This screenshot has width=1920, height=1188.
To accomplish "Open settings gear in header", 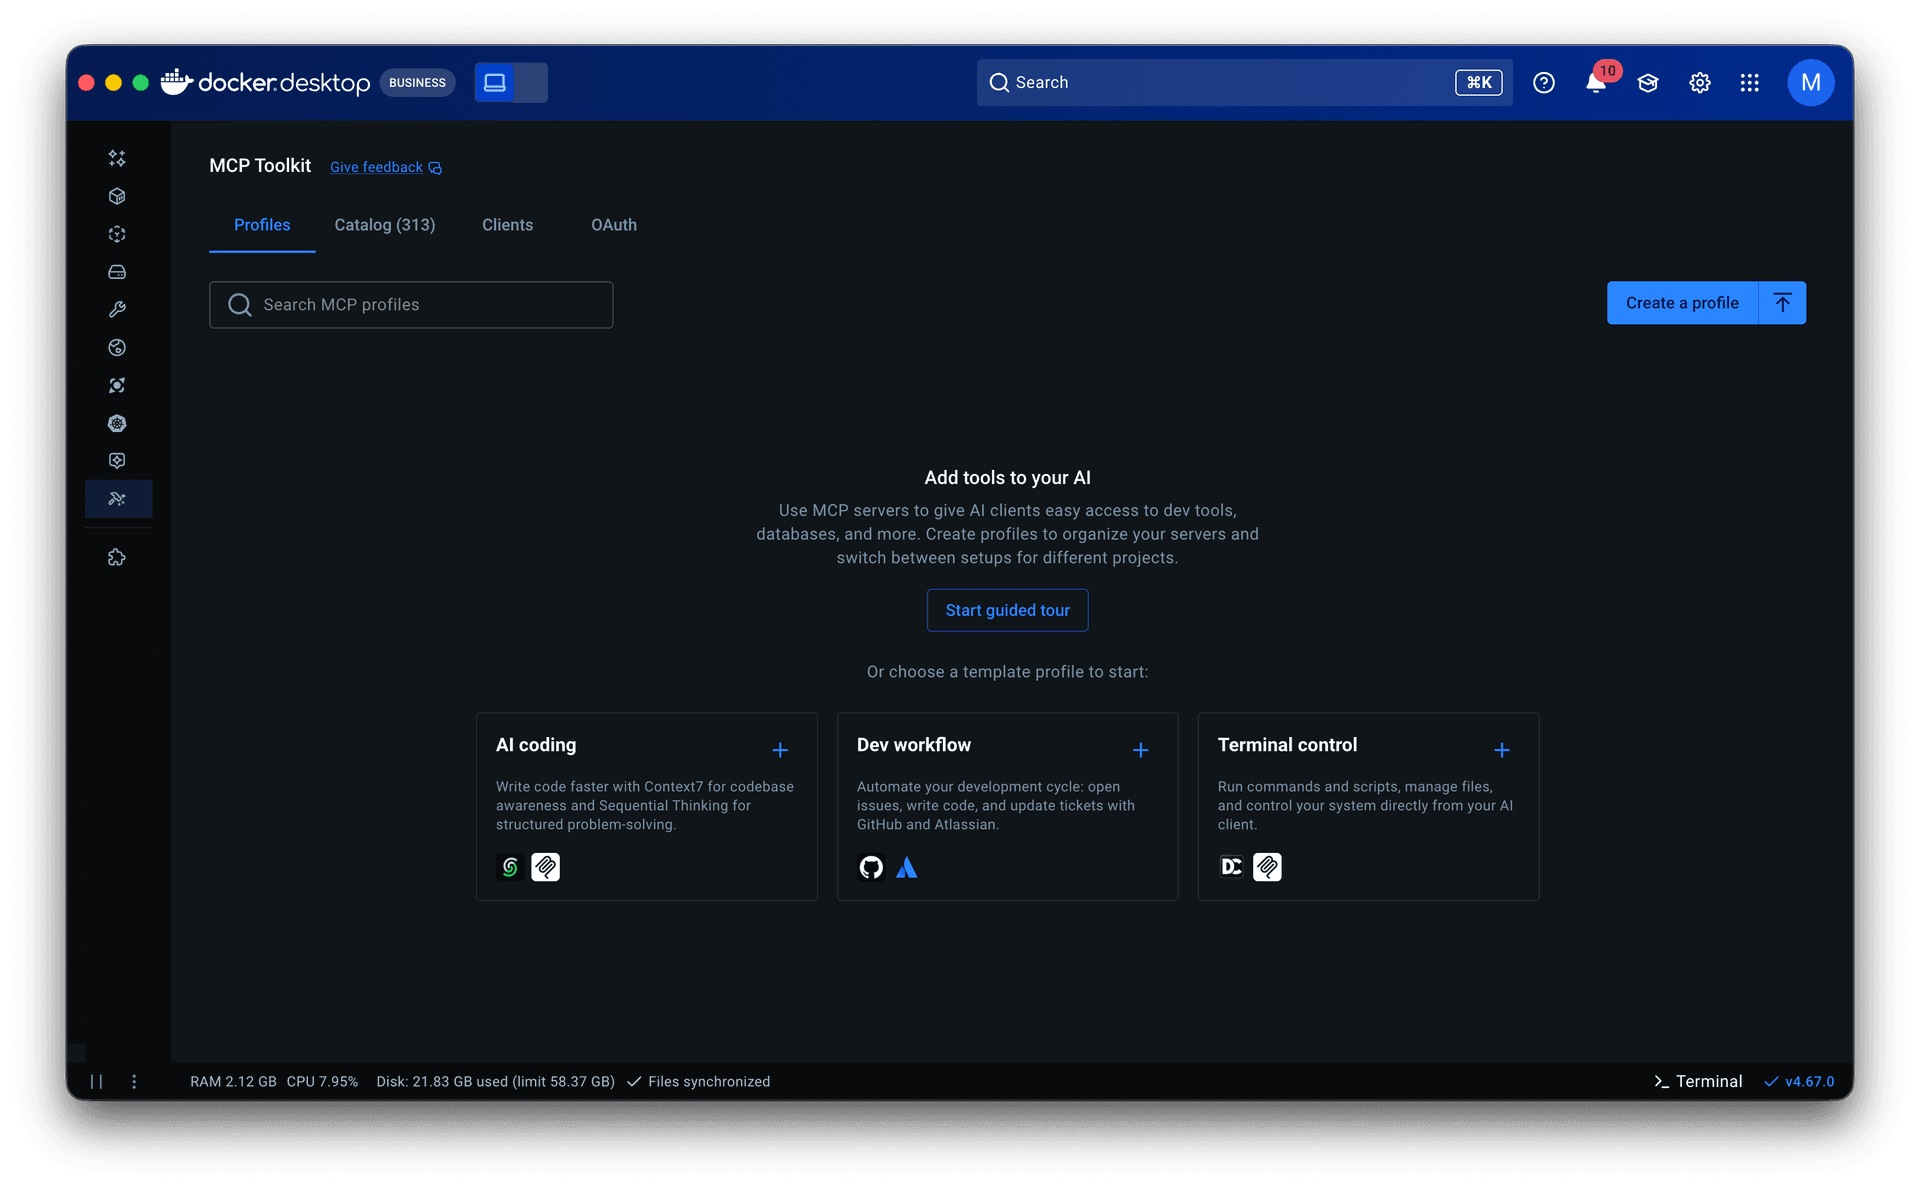I will coord(1700,83).
